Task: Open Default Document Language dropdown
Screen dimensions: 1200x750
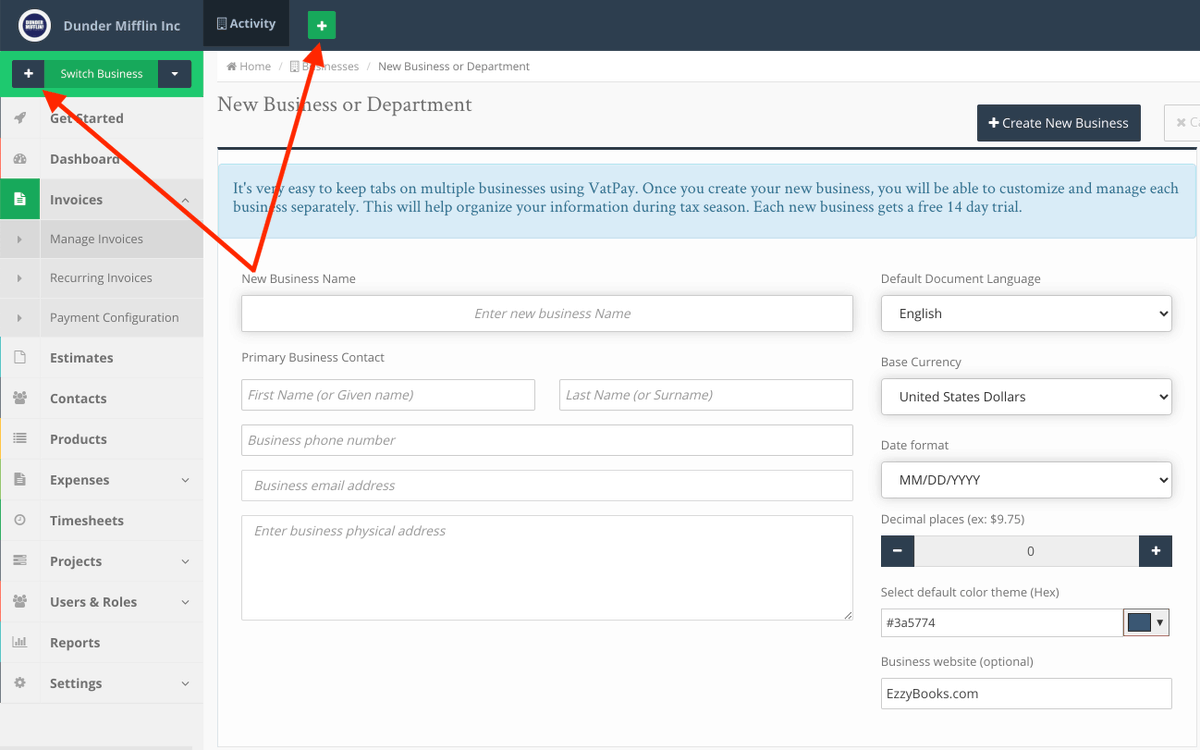Action: pyautogui.click(x=1026, y=313)
